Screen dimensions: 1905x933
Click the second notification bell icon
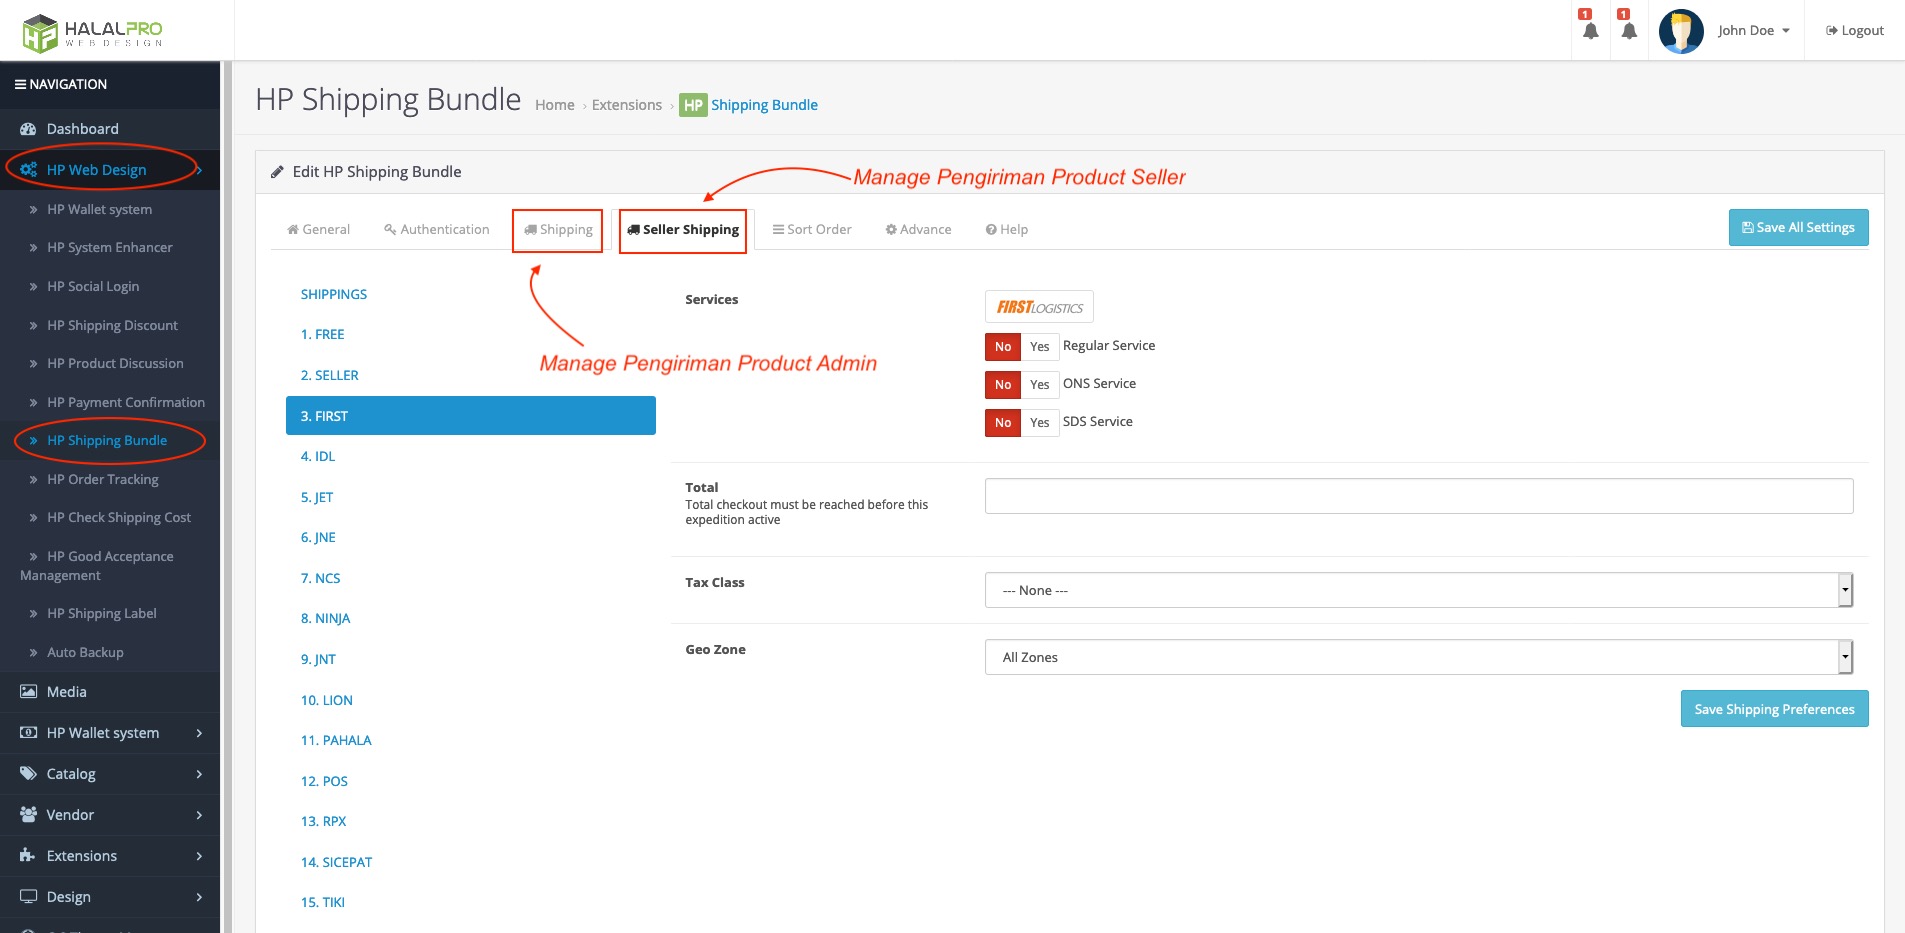[1628, 30]
